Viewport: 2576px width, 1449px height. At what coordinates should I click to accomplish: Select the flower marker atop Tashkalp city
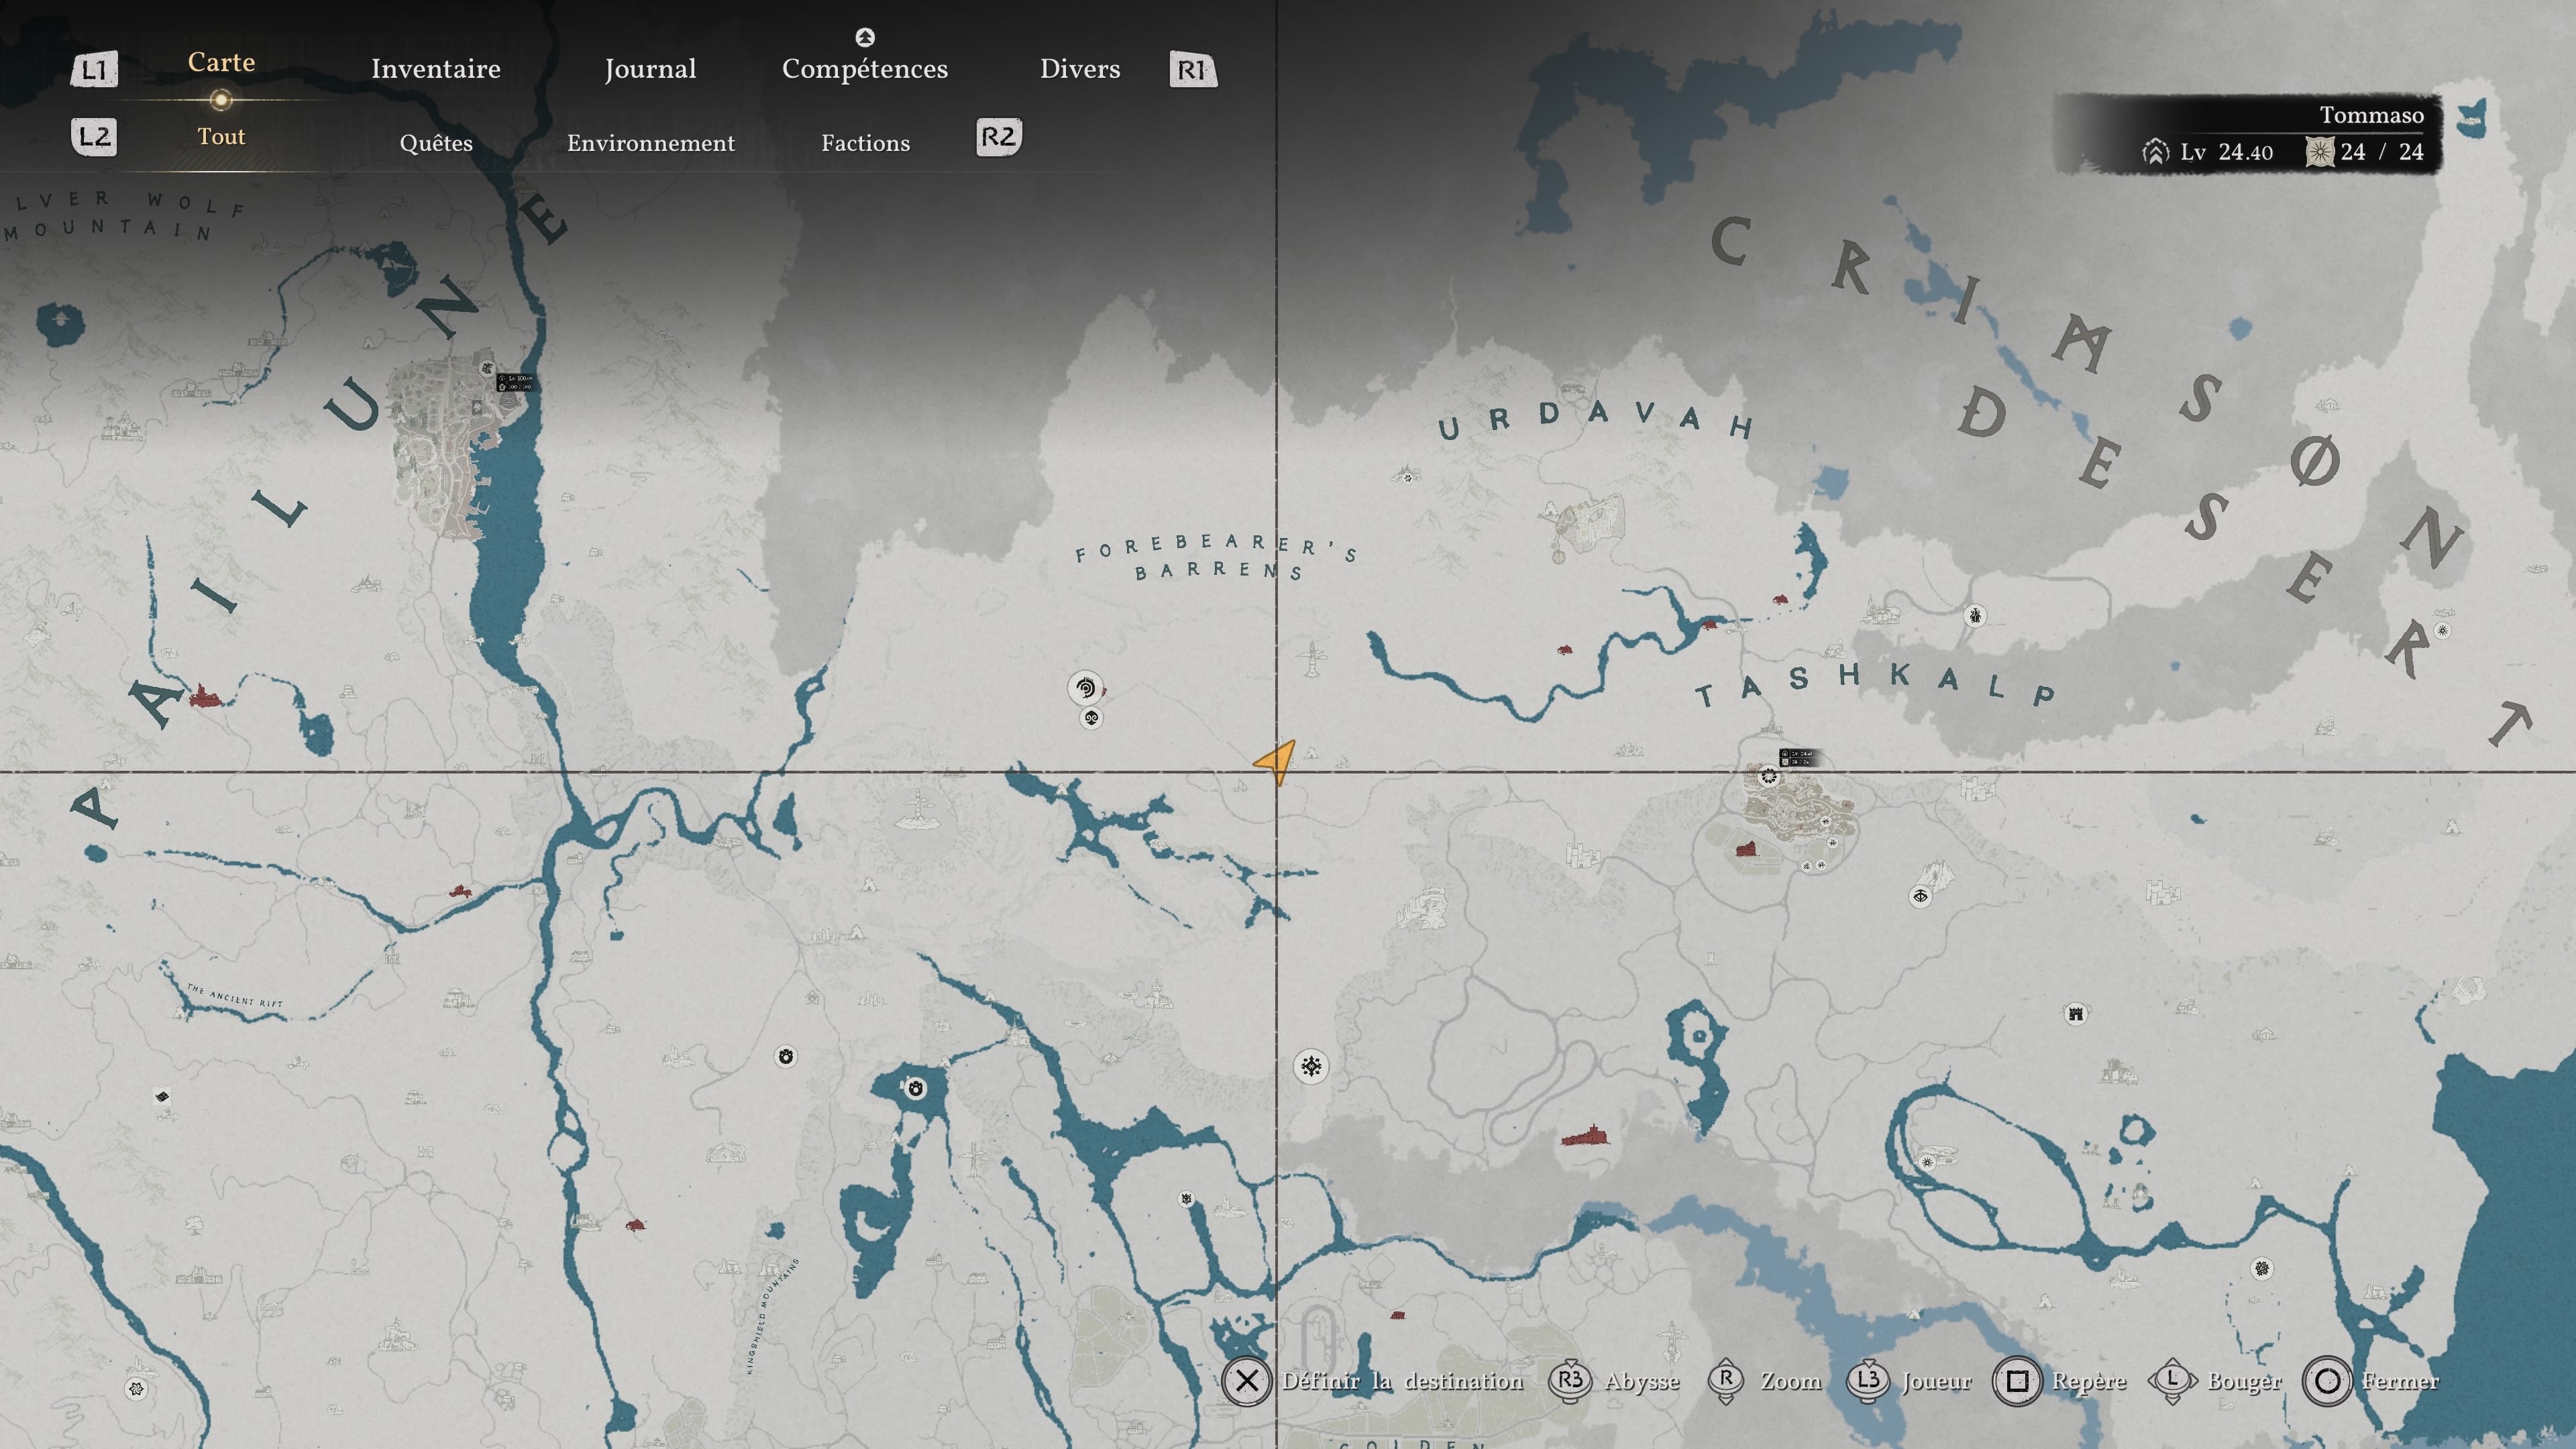[1769, 776]
